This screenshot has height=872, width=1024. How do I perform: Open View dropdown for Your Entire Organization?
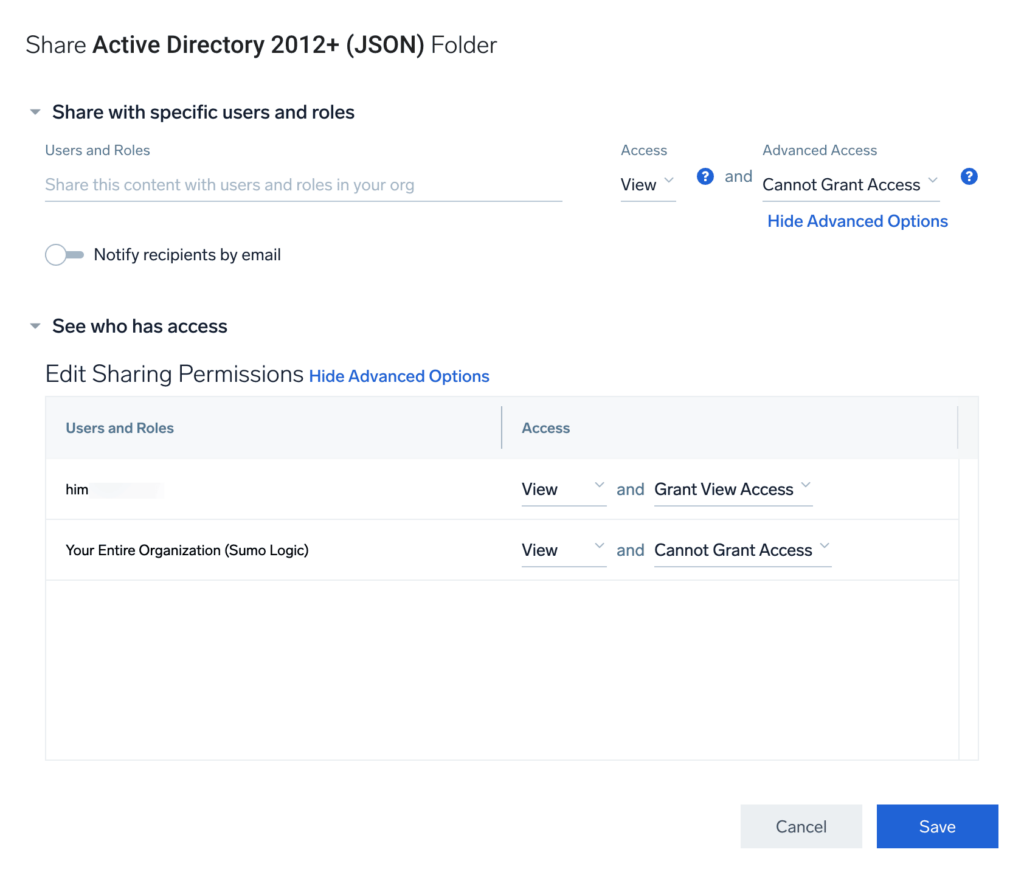(563, 549)
